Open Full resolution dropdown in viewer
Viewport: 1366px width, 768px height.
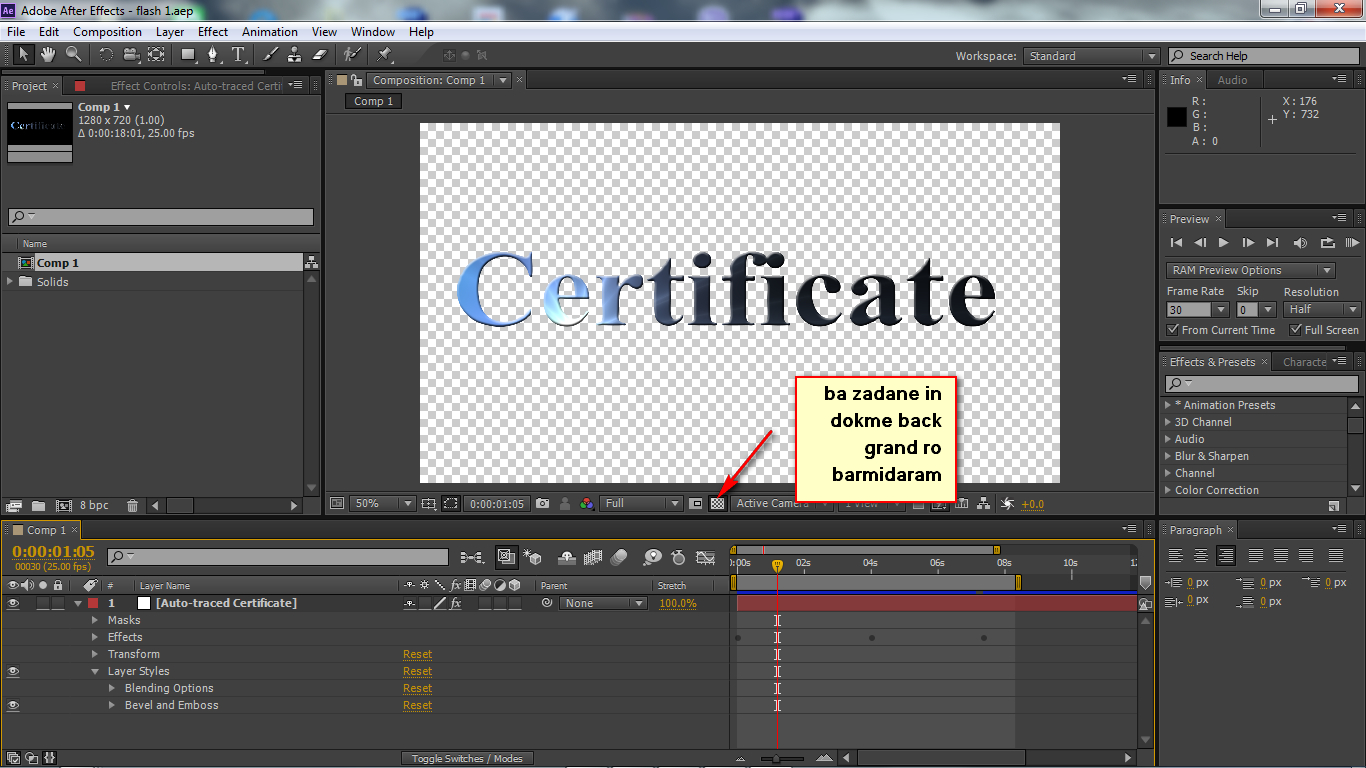pos(641,504)
